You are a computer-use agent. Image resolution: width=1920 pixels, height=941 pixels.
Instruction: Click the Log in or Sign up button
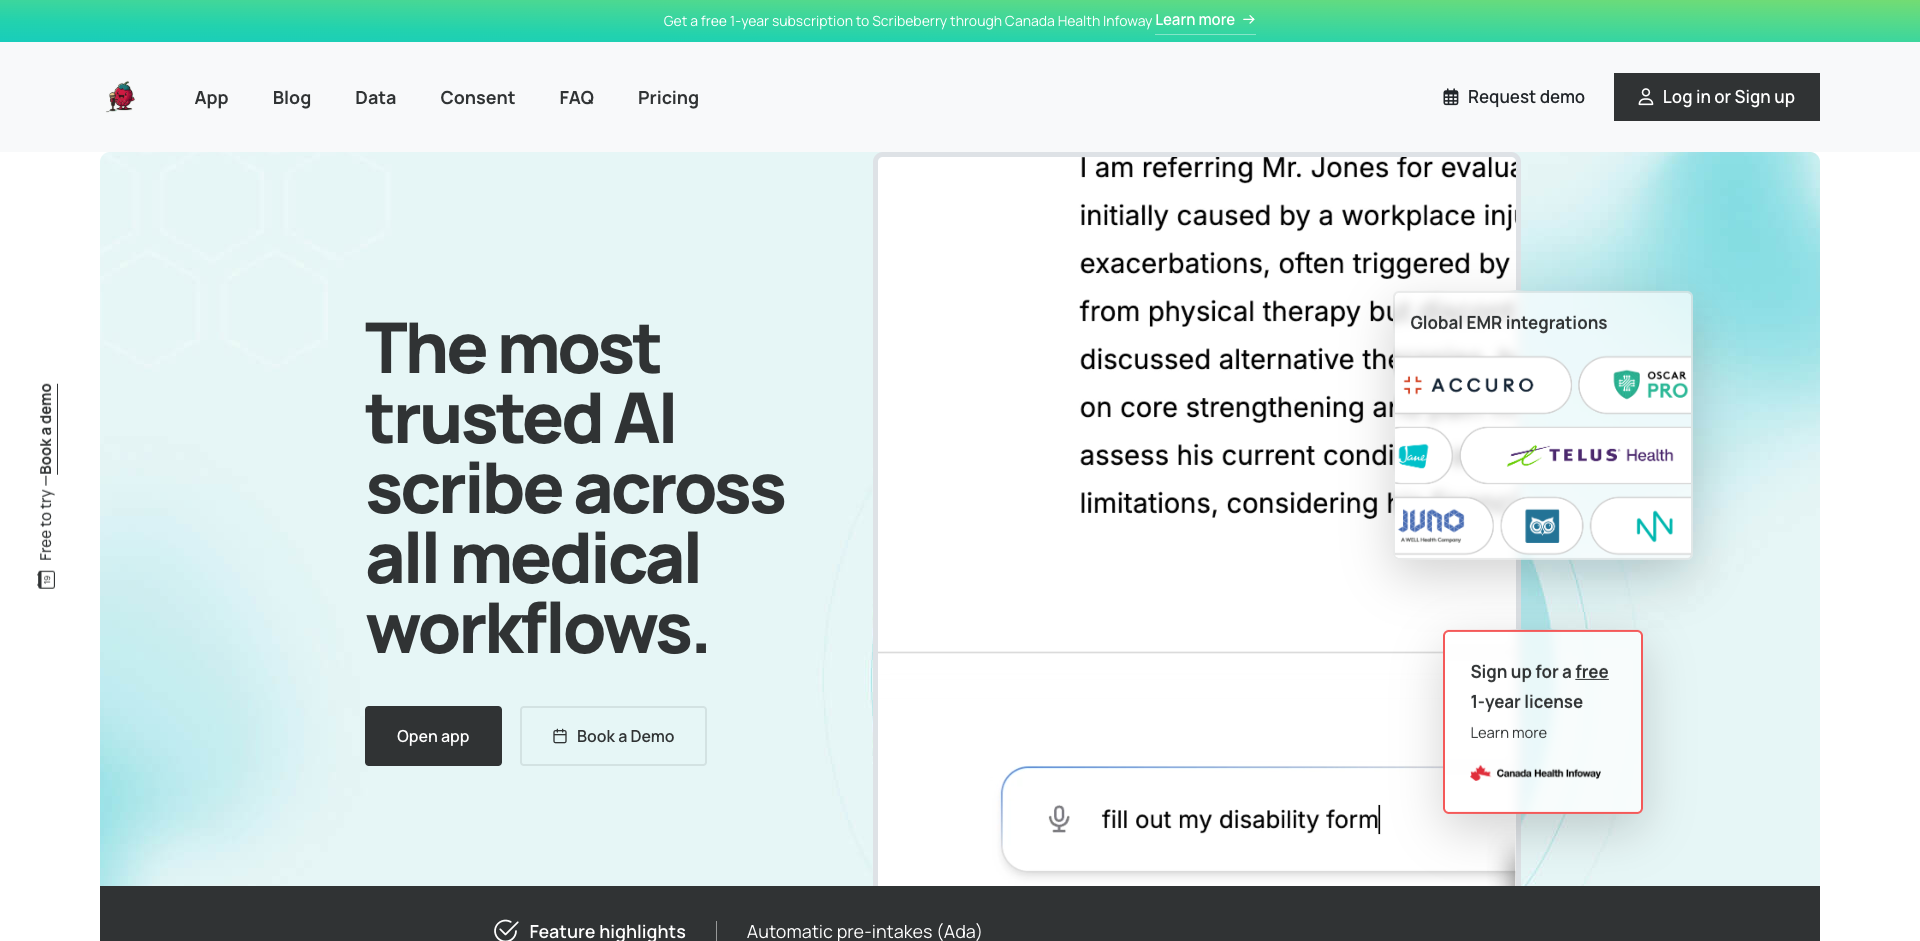[x=1716, y=96]
